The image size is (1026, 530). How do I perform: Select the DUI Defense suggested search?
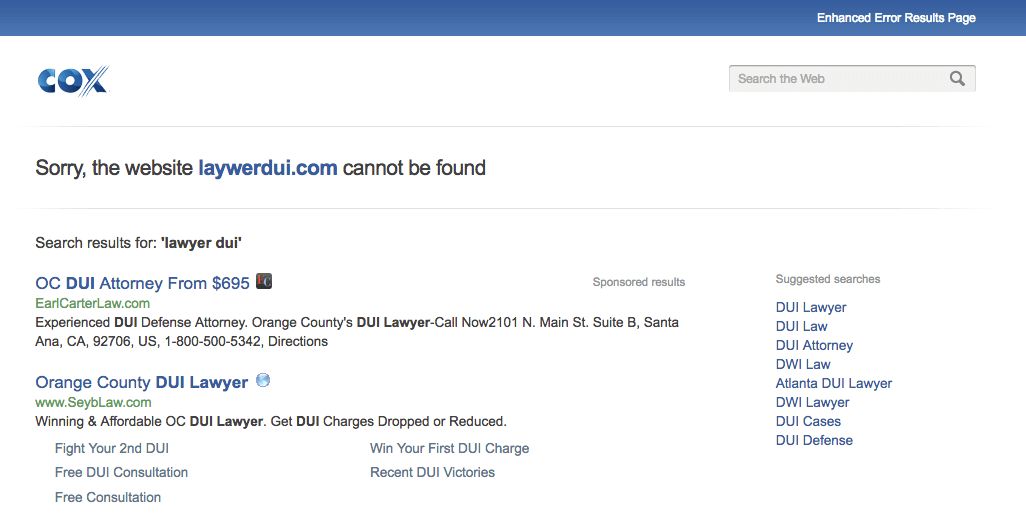click(x=814, y=440)
